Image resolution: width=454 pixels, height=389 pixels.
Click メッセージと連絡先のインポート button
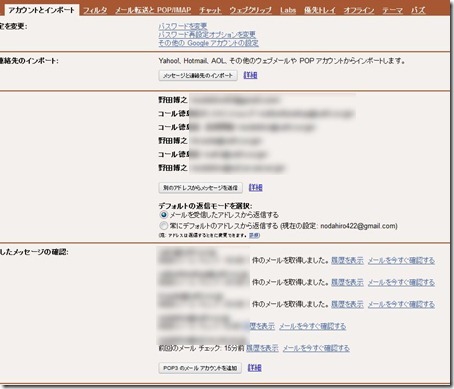pos(198,75)
